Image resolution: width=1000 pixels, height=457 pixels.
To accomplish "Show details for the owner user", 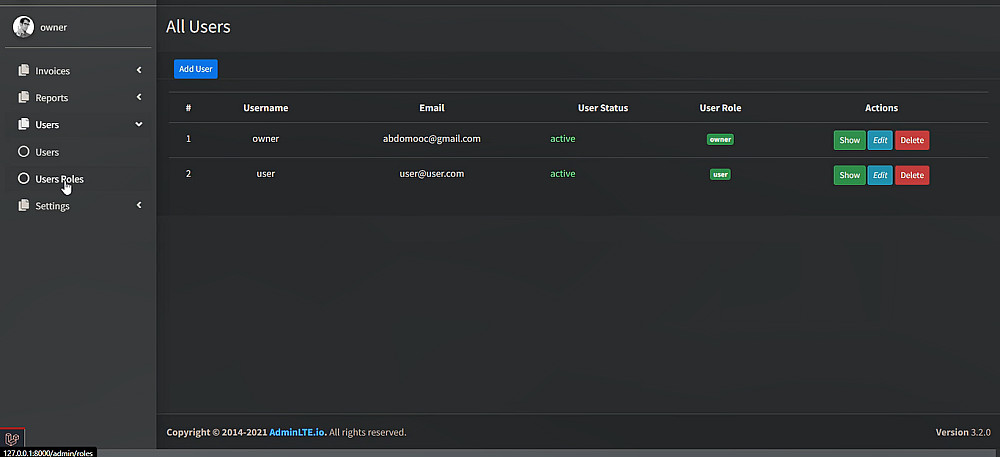I will click(849, 140).
